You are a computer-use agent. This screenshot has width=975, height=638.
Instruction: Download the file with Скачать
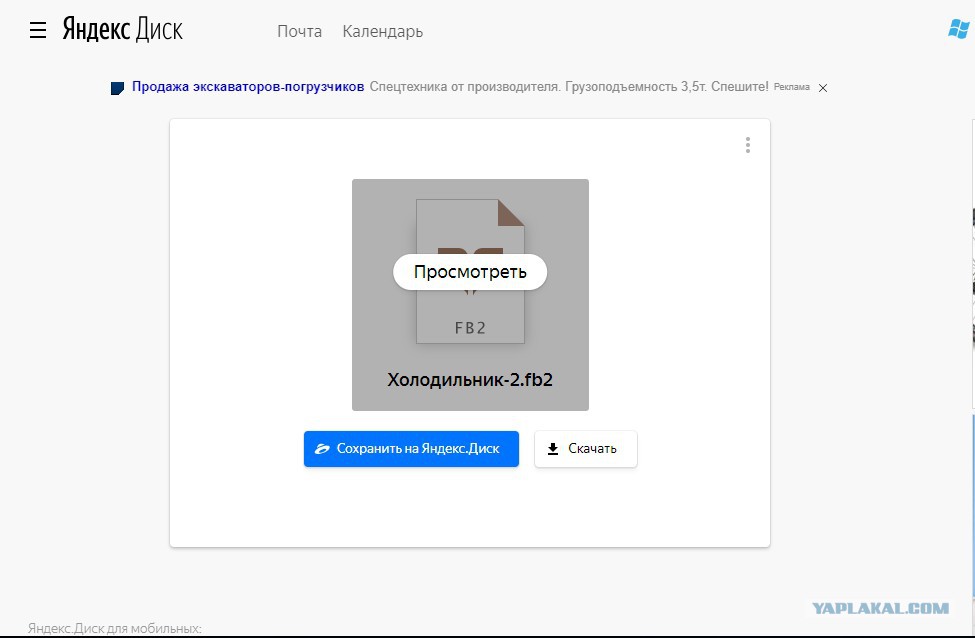pyautogui.click(x=586, y=449)
